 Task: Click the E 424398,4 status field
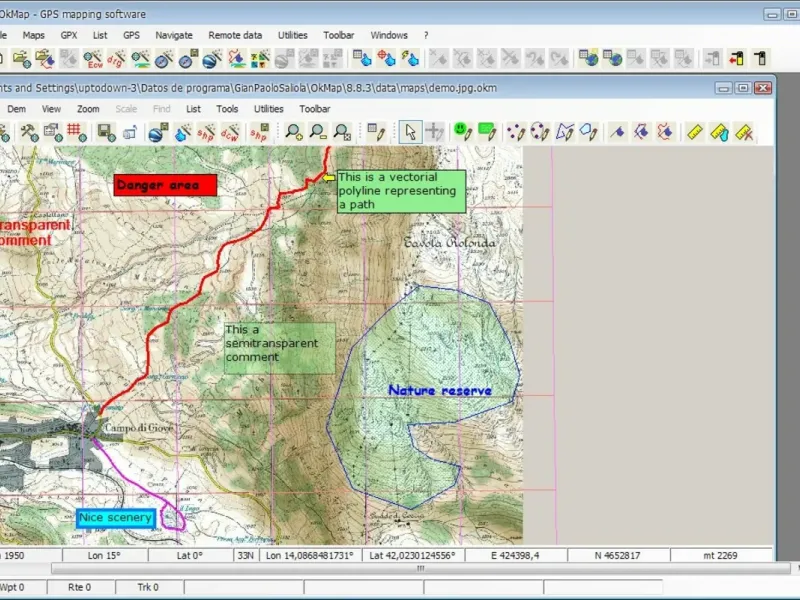click(x=515, y=556)
